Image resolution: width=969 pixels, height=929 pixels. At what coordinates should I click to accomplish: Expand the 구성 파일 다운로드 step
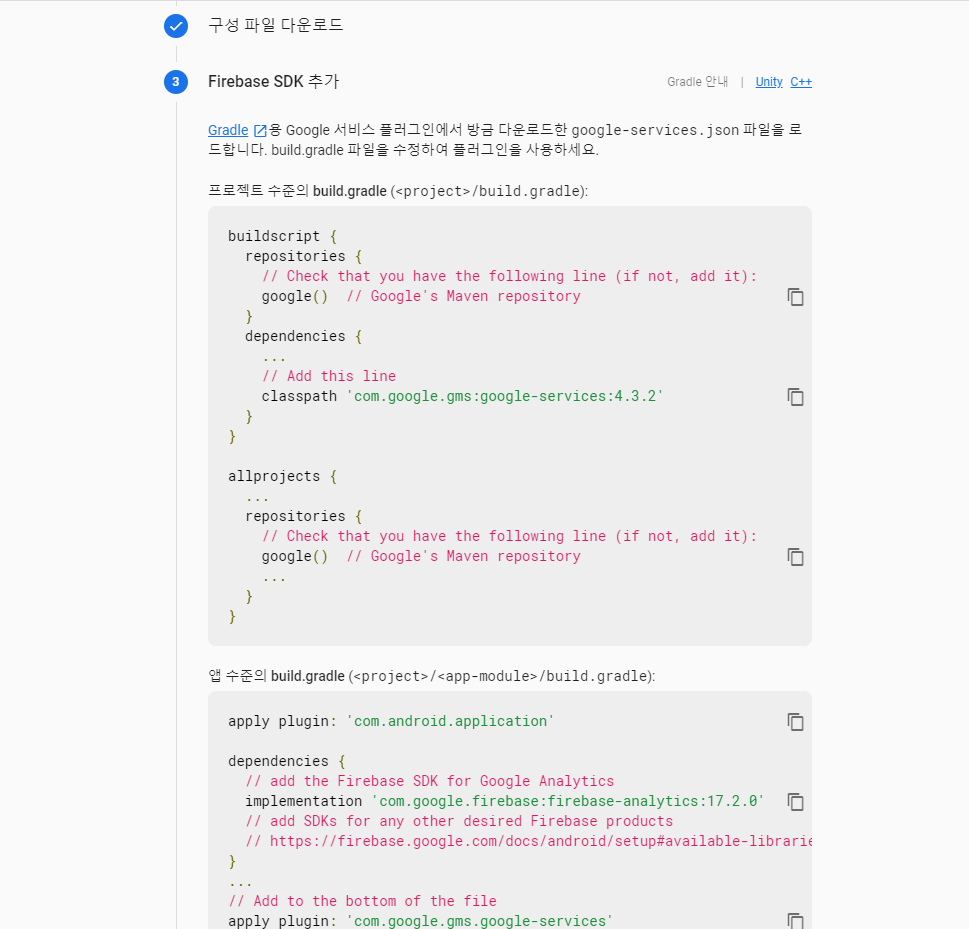tap(276, 25)
